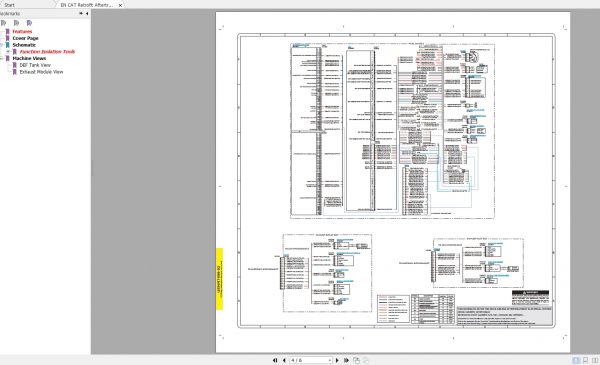Open the Schematic bookmark
This screenshot has width=600, height=365.
[x=24, y=45]
